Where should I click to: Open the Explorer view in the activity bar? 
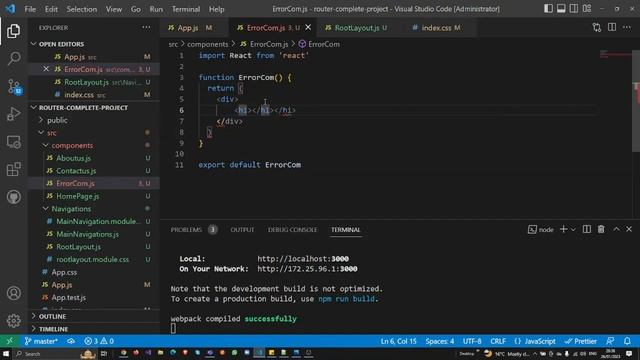(13, 31)
